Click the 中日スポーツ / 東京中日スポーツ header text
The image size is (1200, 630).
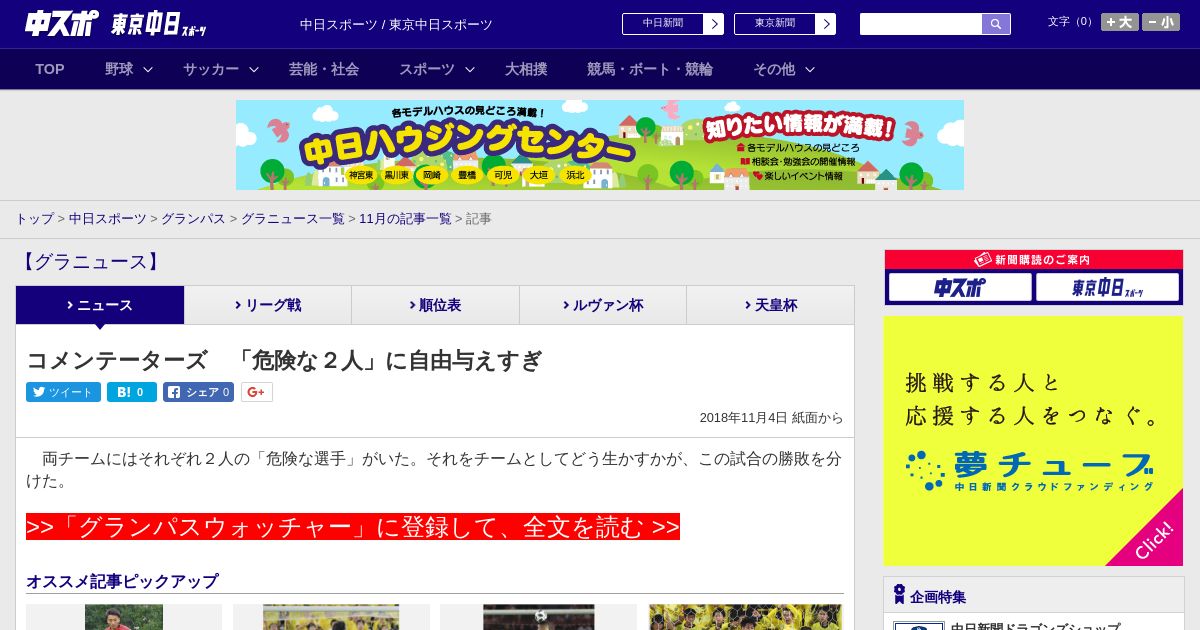tap(396, 24)
